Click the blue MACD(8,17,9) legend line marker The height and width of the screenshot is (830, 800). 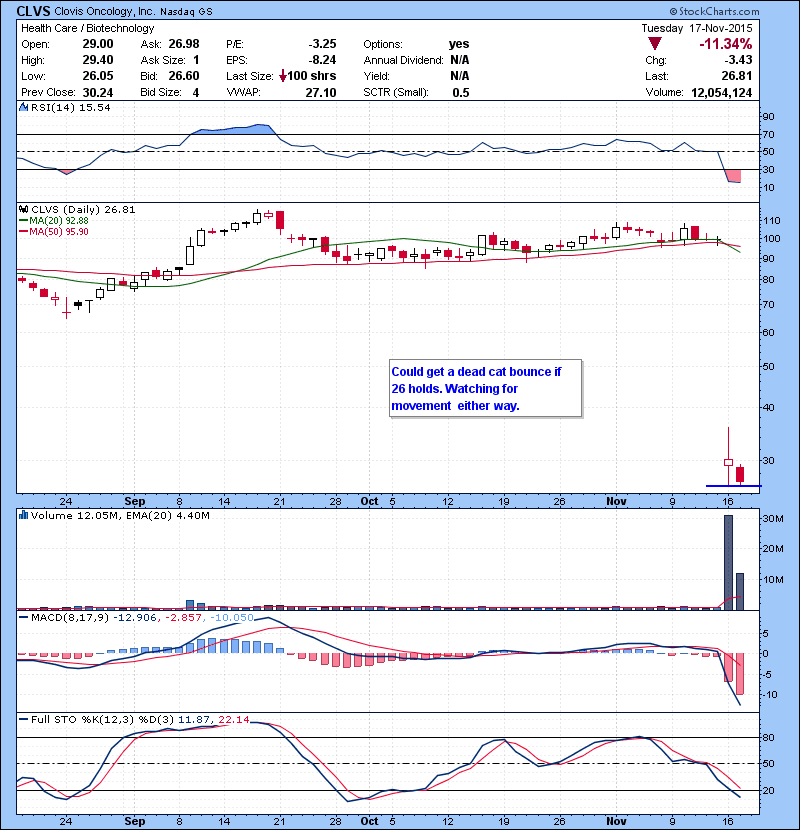(x=23, y=617)
